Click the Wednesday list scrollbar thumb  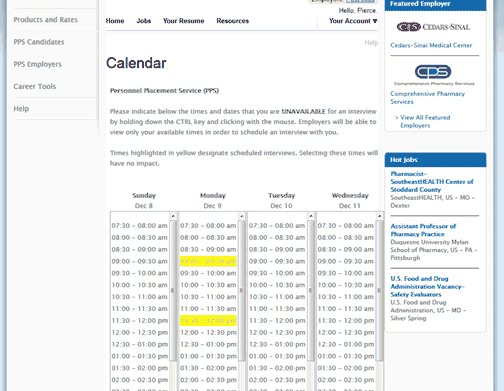pos(379,290)
